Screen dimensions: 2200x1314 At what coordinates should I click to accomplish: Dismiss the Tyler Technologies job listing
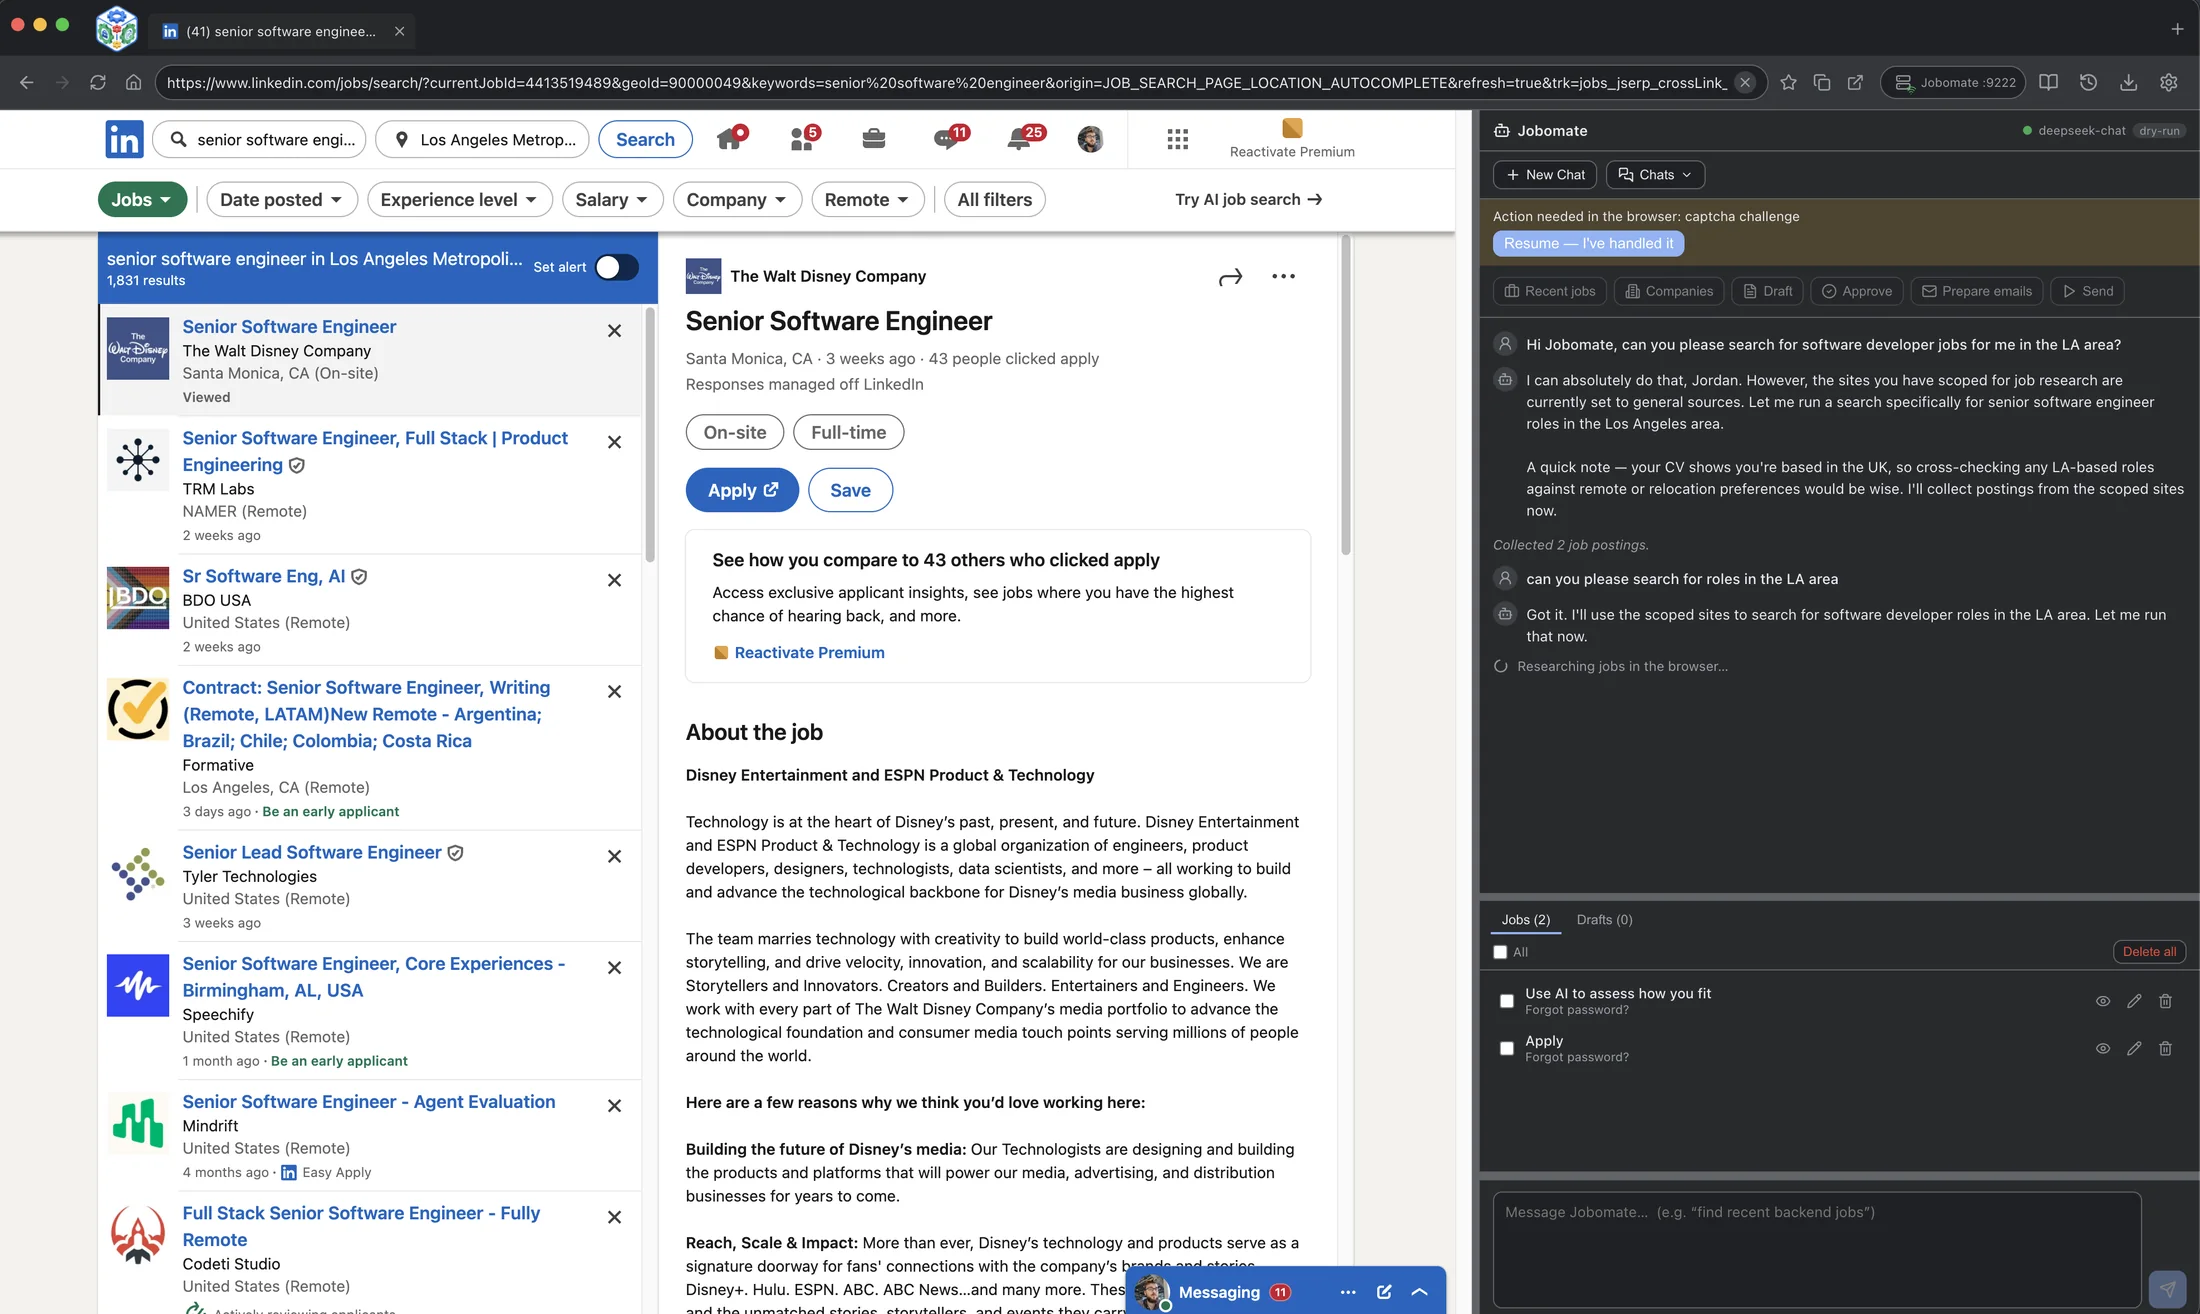coord(614,856)
